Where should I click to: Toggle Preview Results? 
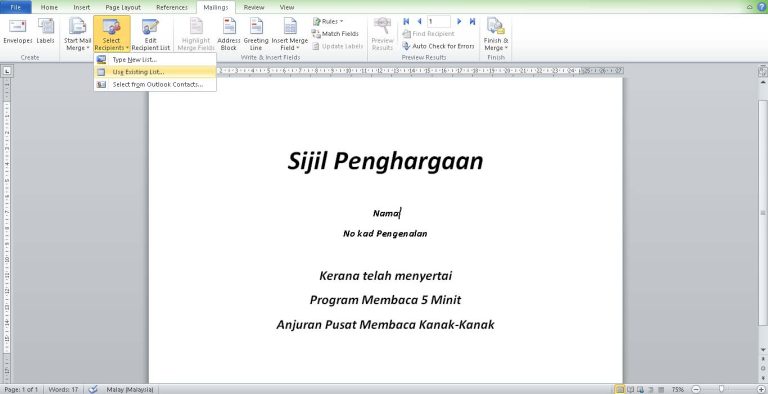pos(382,33)
